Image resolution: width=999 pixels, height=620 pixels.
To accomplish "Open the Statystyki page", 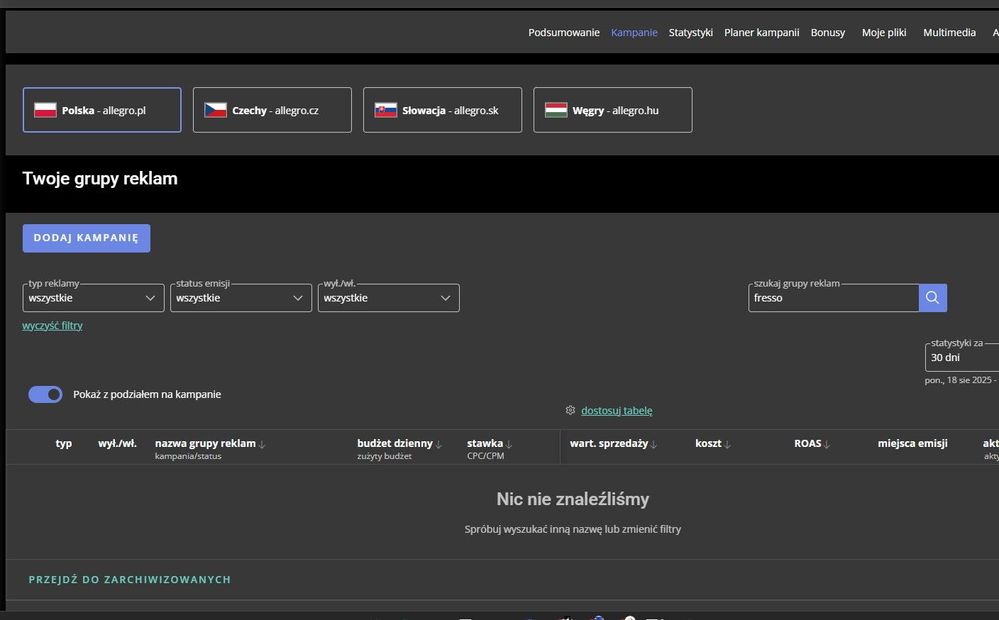I will coord(691,32).
